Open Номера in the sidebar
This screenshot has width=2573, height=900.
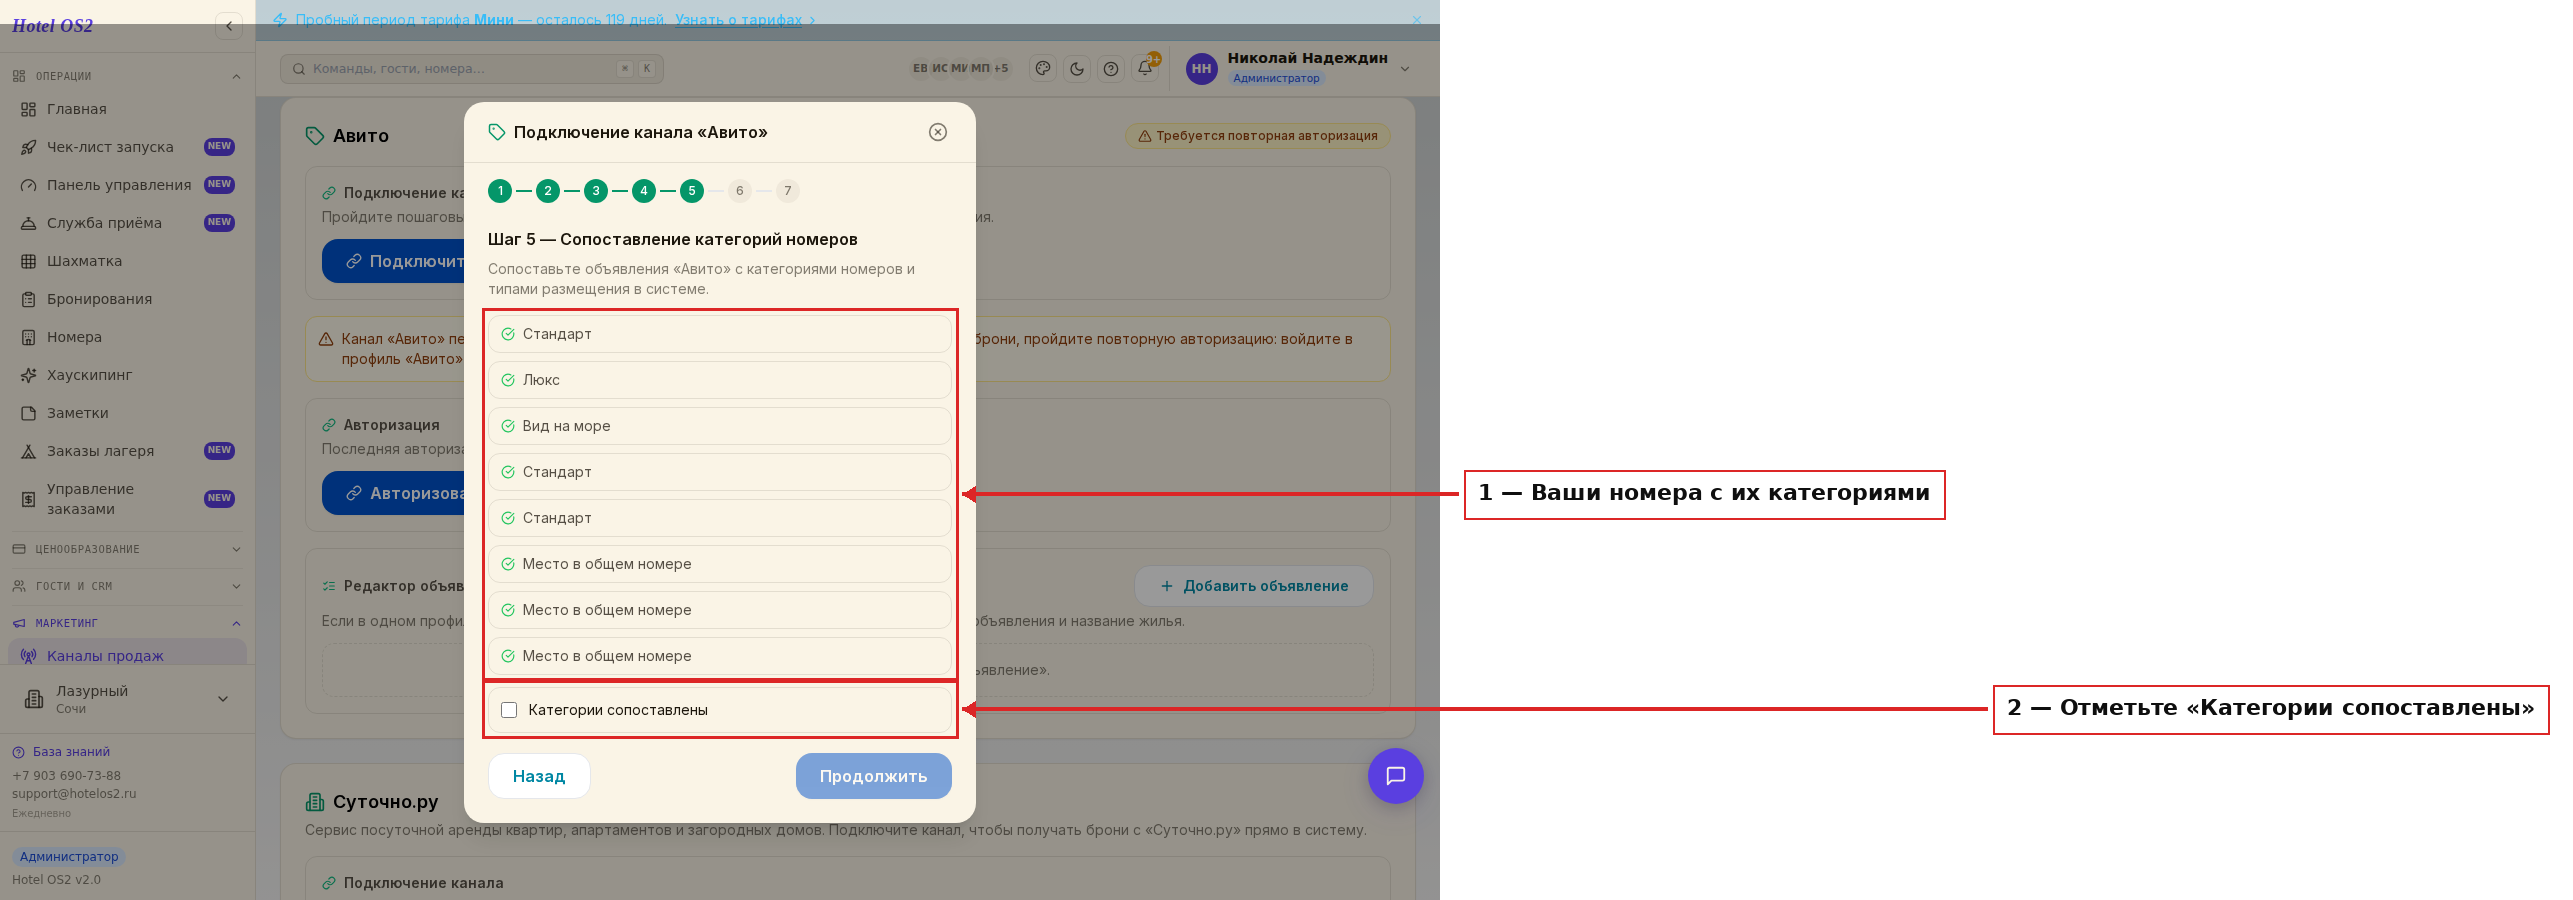(127, 337)
